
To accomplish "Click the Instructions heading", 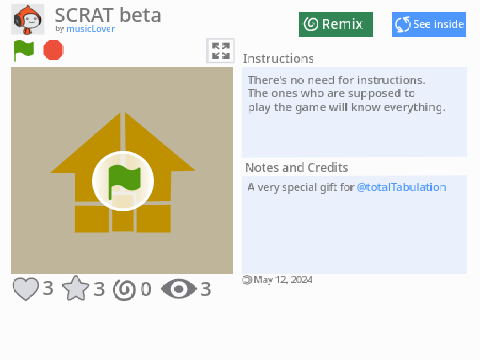I will click(x=278, y=59).
